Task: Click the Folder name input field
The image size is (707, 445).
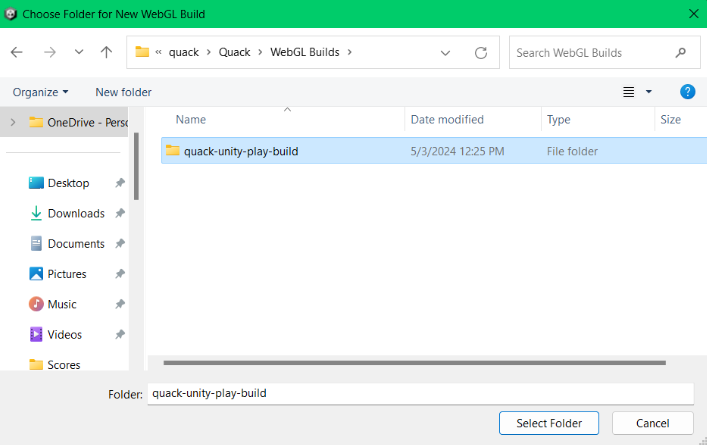Action: pyautogui.click(x=420, y=394)
